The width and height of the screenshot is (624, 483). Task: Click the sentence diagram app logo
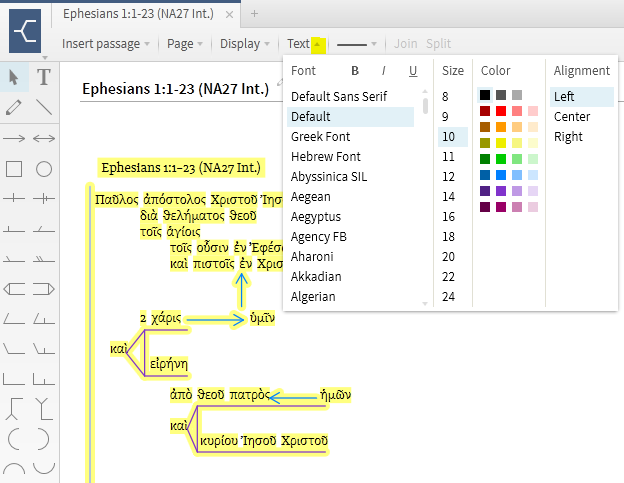25,31
